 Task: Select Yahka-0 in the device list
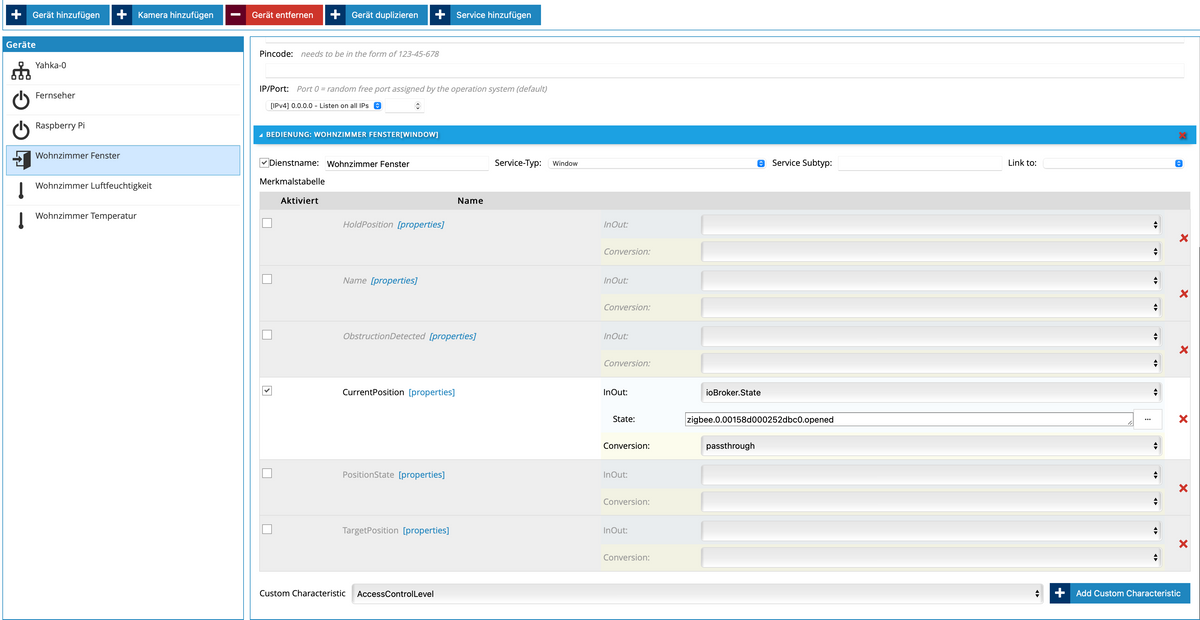(123, 70)
